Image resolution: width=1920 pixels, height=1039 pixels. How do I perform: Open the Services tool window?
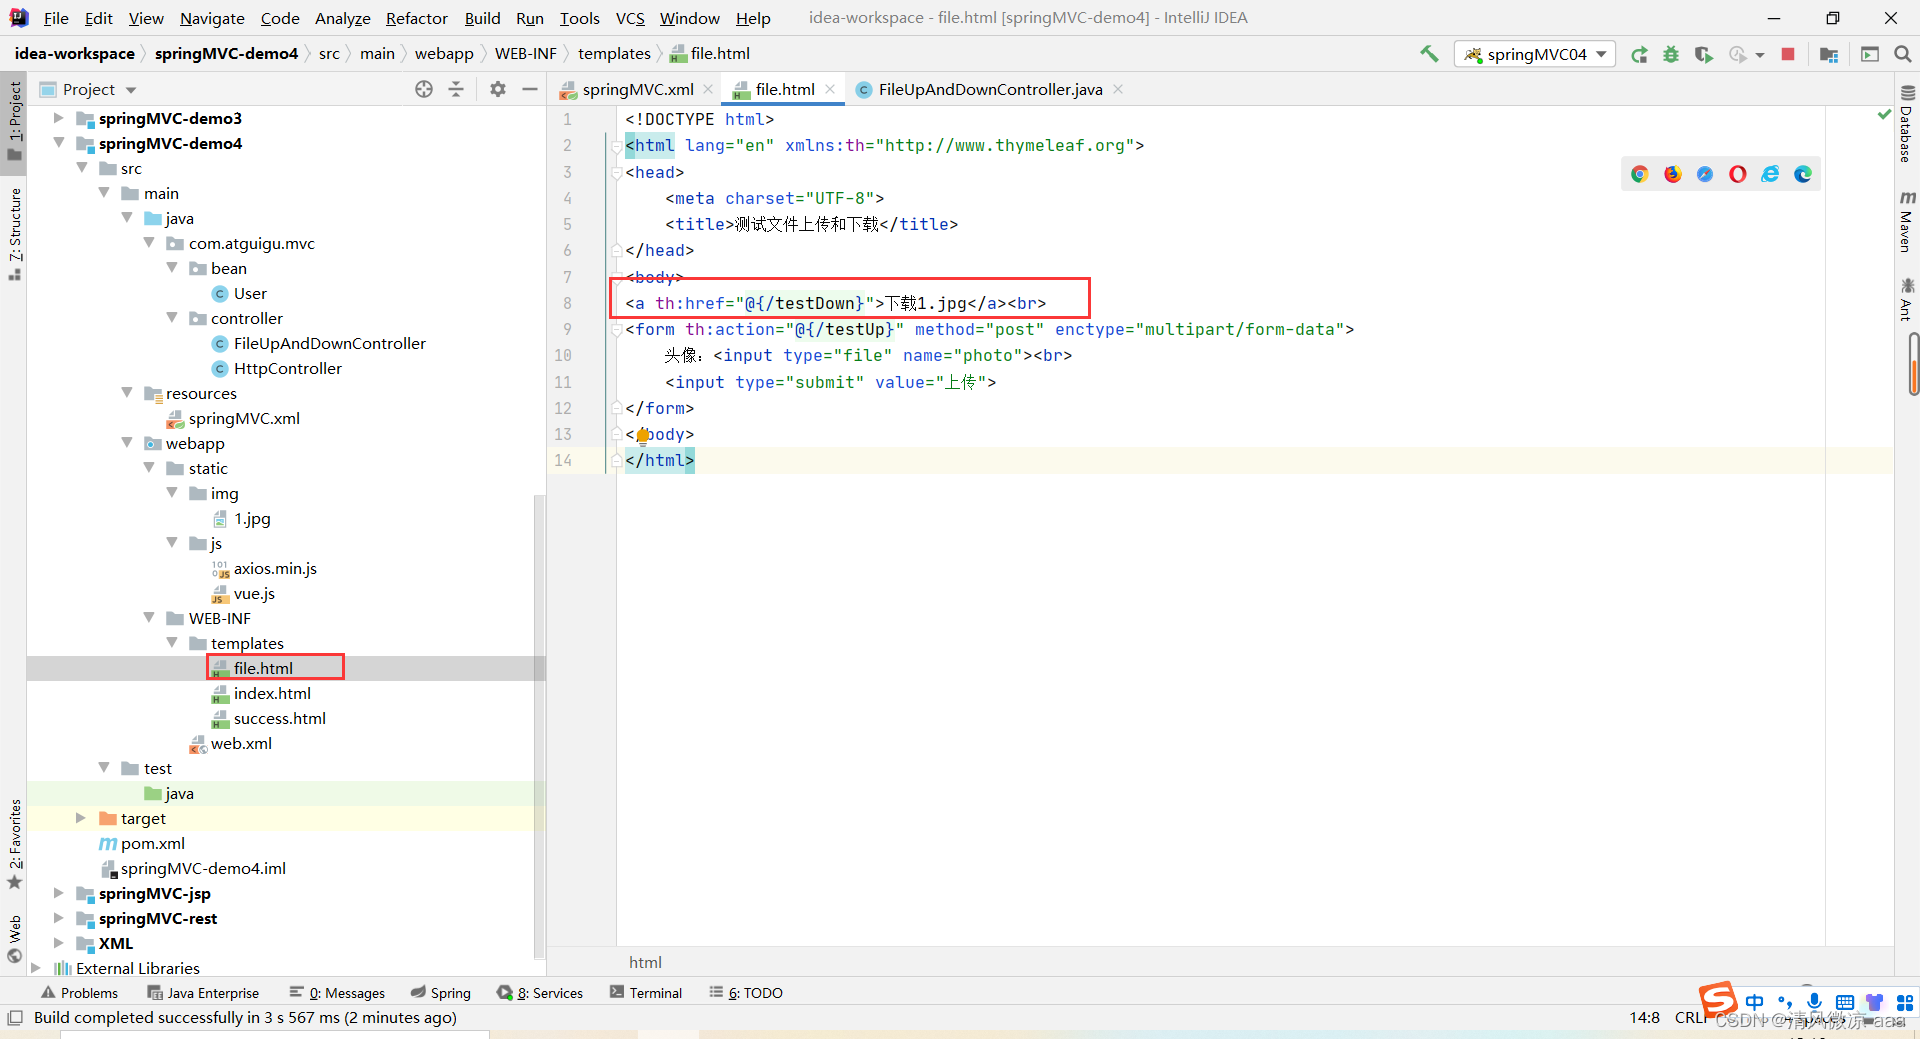[x=540, y=993]
